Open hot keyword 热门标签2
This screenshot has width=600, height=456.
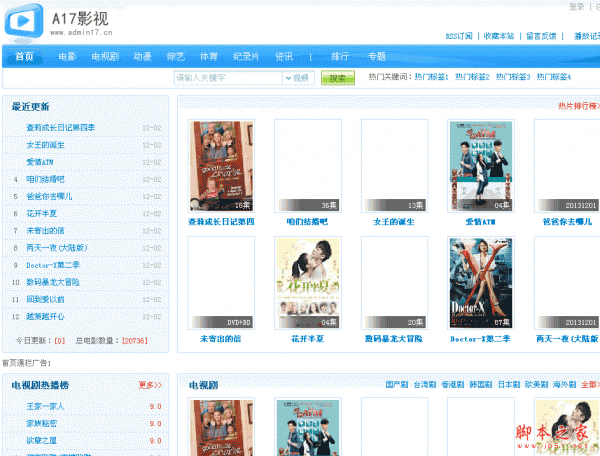(x=472, y=77)
